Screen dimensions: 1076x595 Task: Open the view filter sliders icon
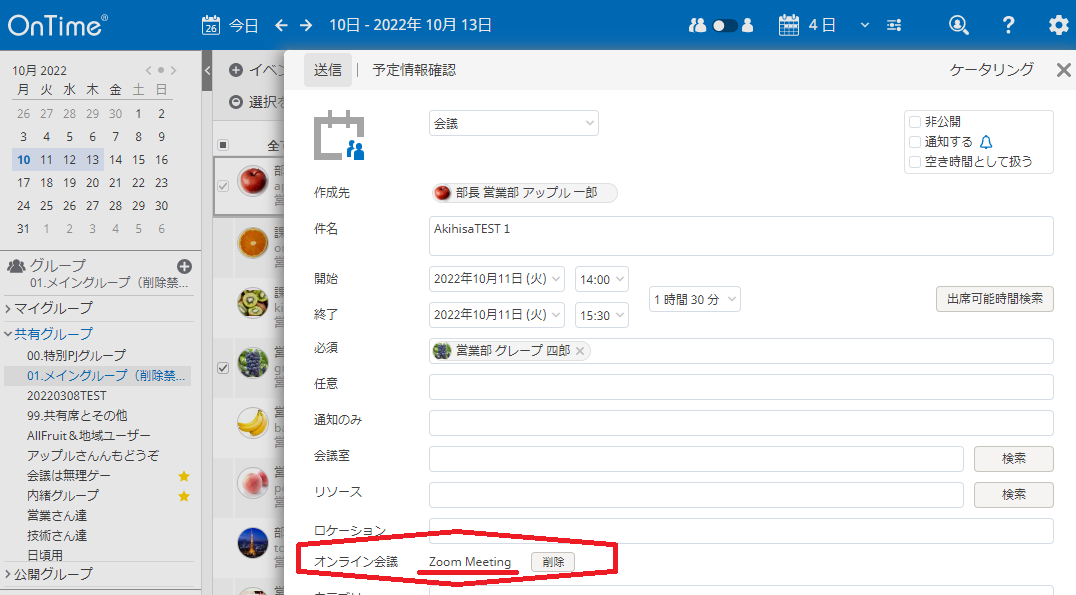pos(894,25)
